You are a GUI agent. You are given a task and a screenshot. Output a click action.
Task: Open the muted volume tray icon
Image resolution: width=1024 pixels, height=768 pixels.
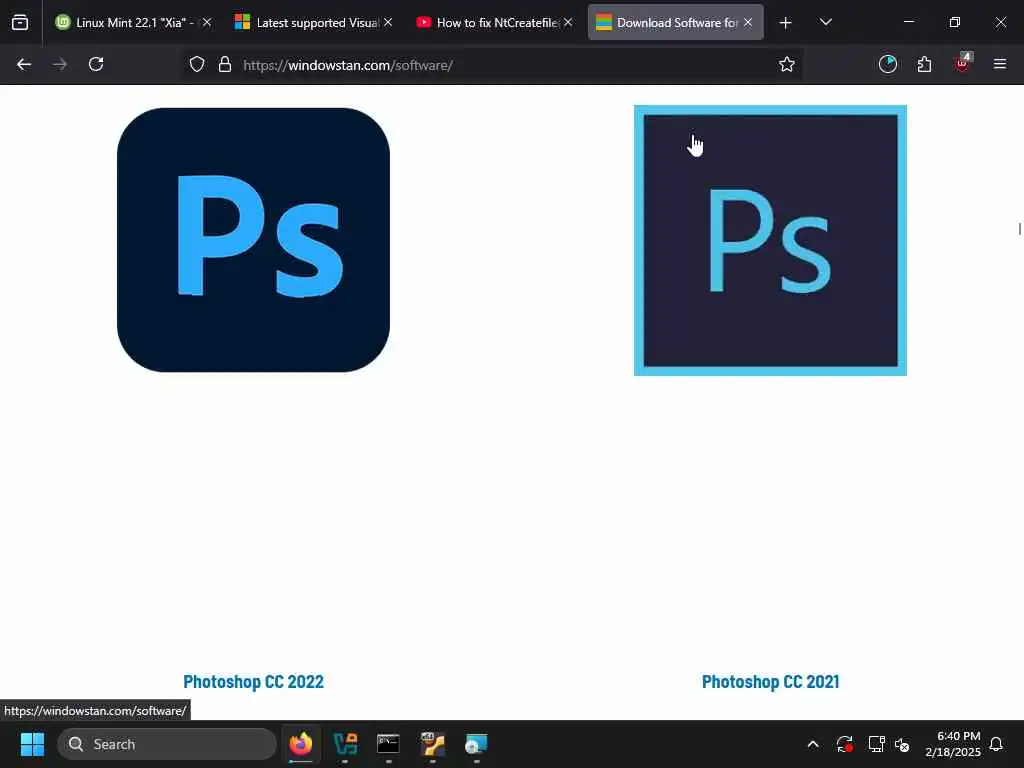[902, 744]
